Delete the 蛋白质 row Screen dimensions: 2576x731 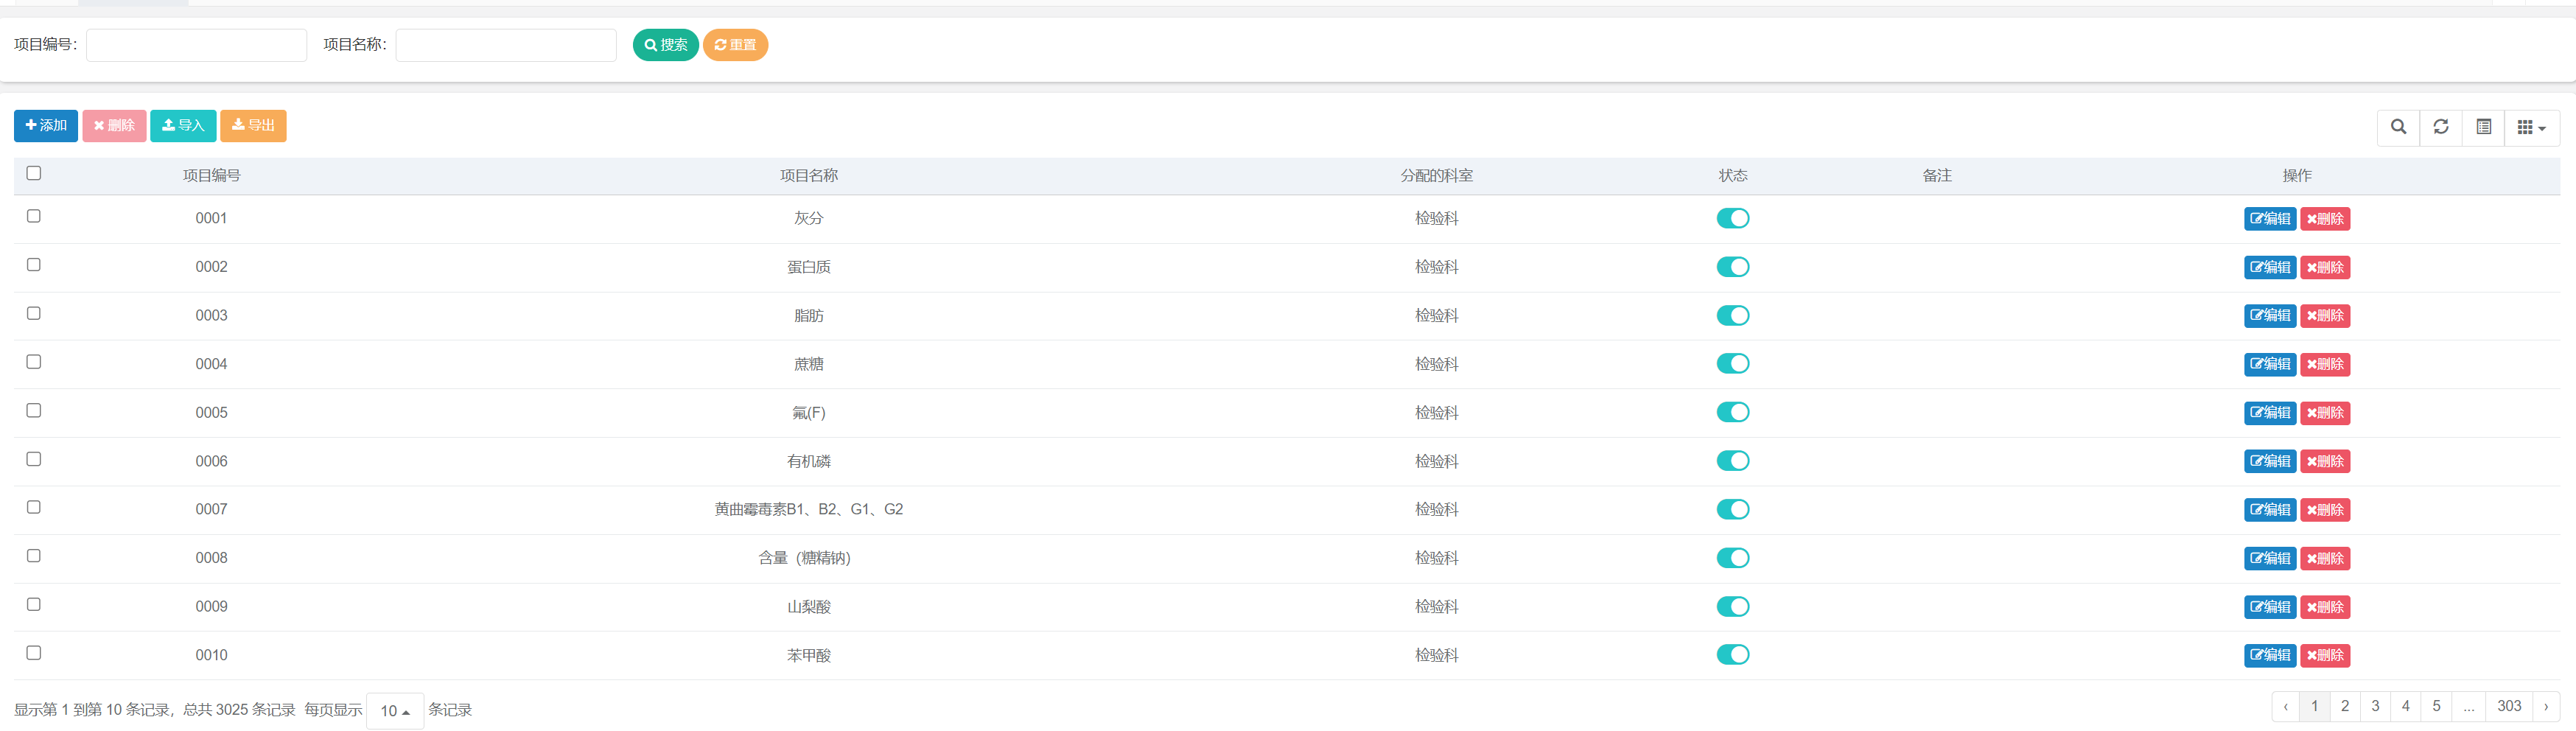[x=2325, y=267]
